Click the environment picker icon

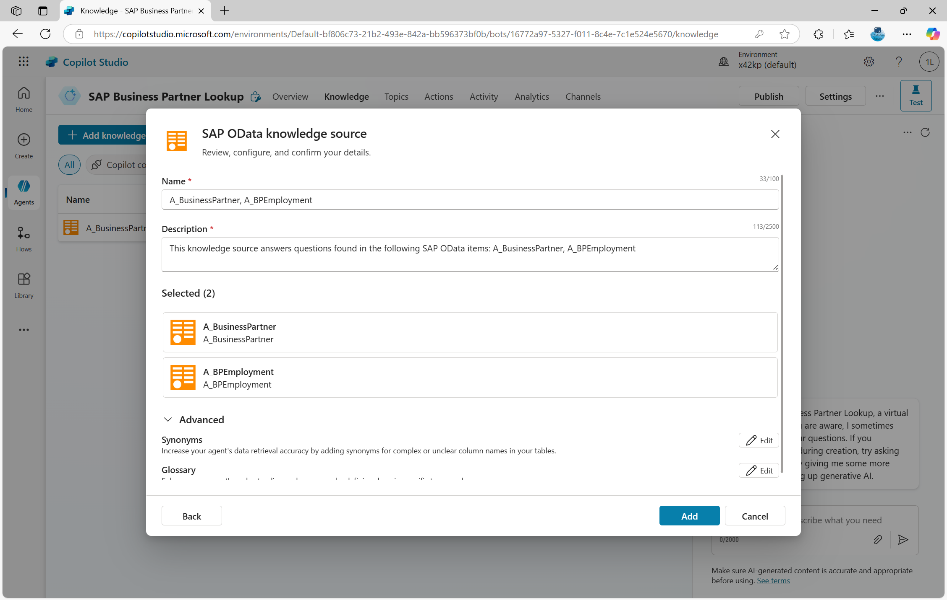click(724, 62)
